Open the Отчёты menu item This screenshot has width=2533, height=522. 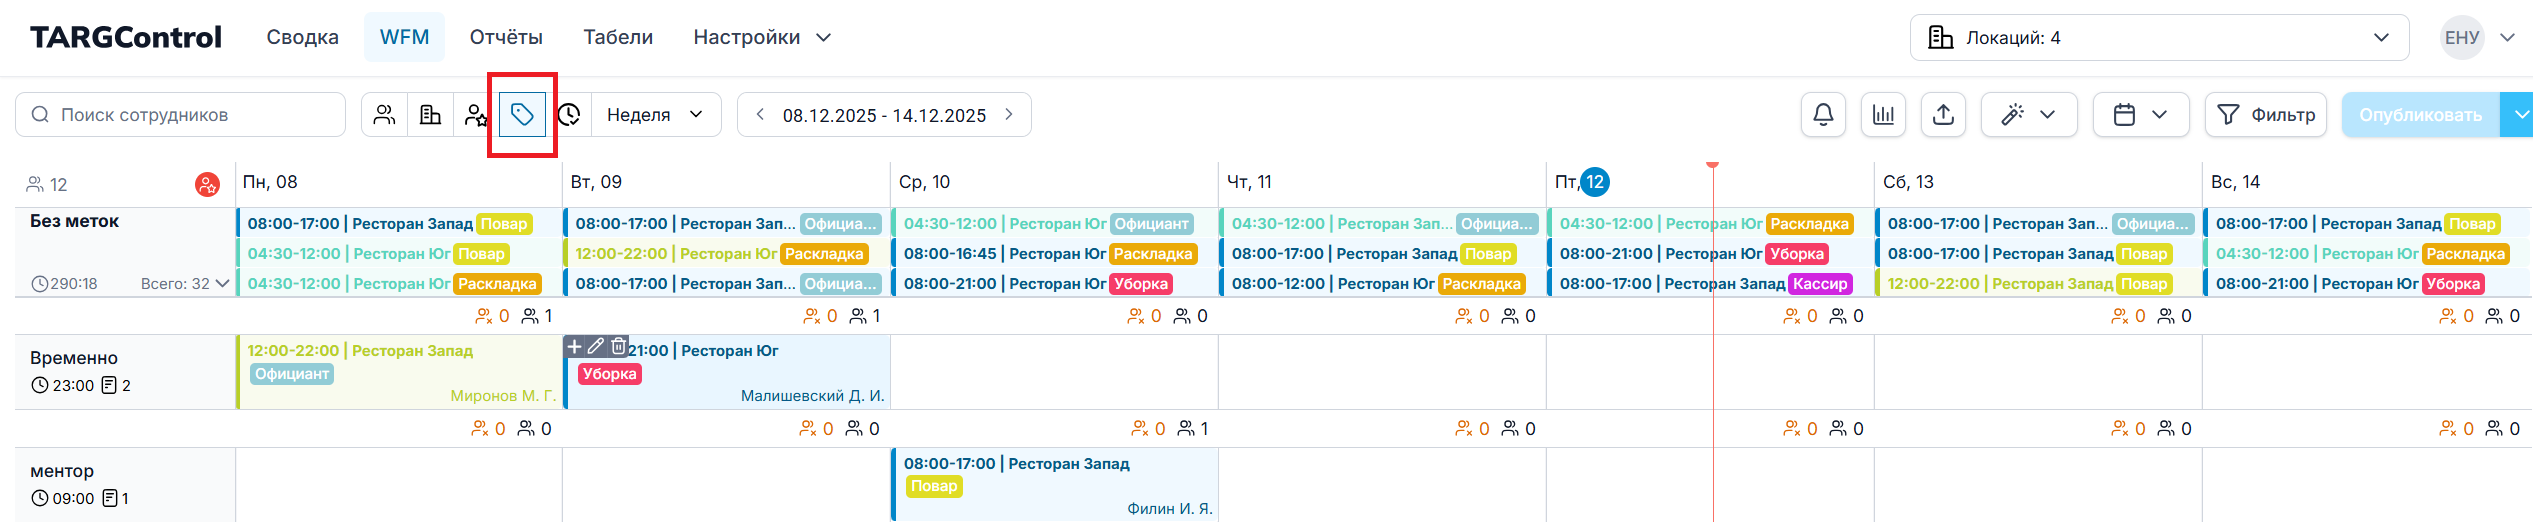(506, 38)
